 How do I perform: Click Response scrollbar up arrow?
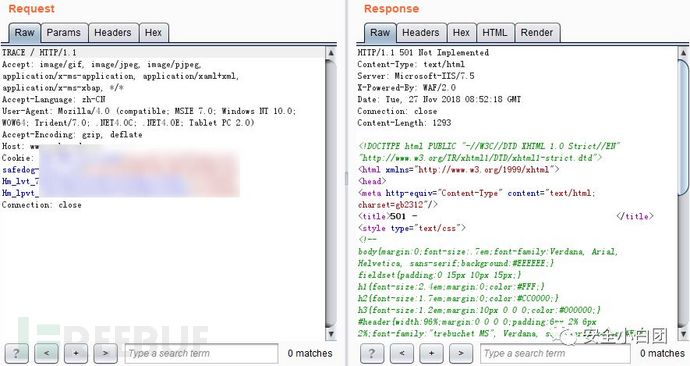[684, 53]
